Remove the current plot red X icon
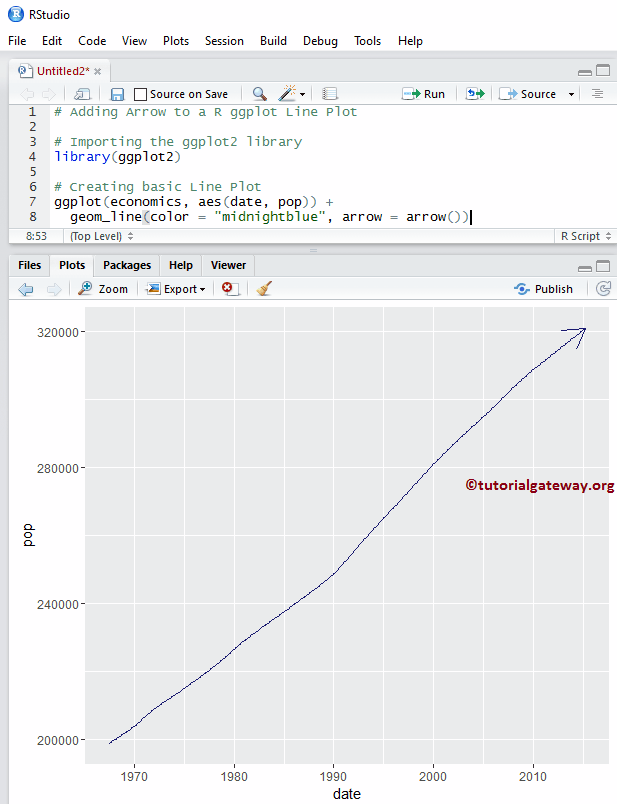The width and height of the screenshot is (617, 804). 230,289
